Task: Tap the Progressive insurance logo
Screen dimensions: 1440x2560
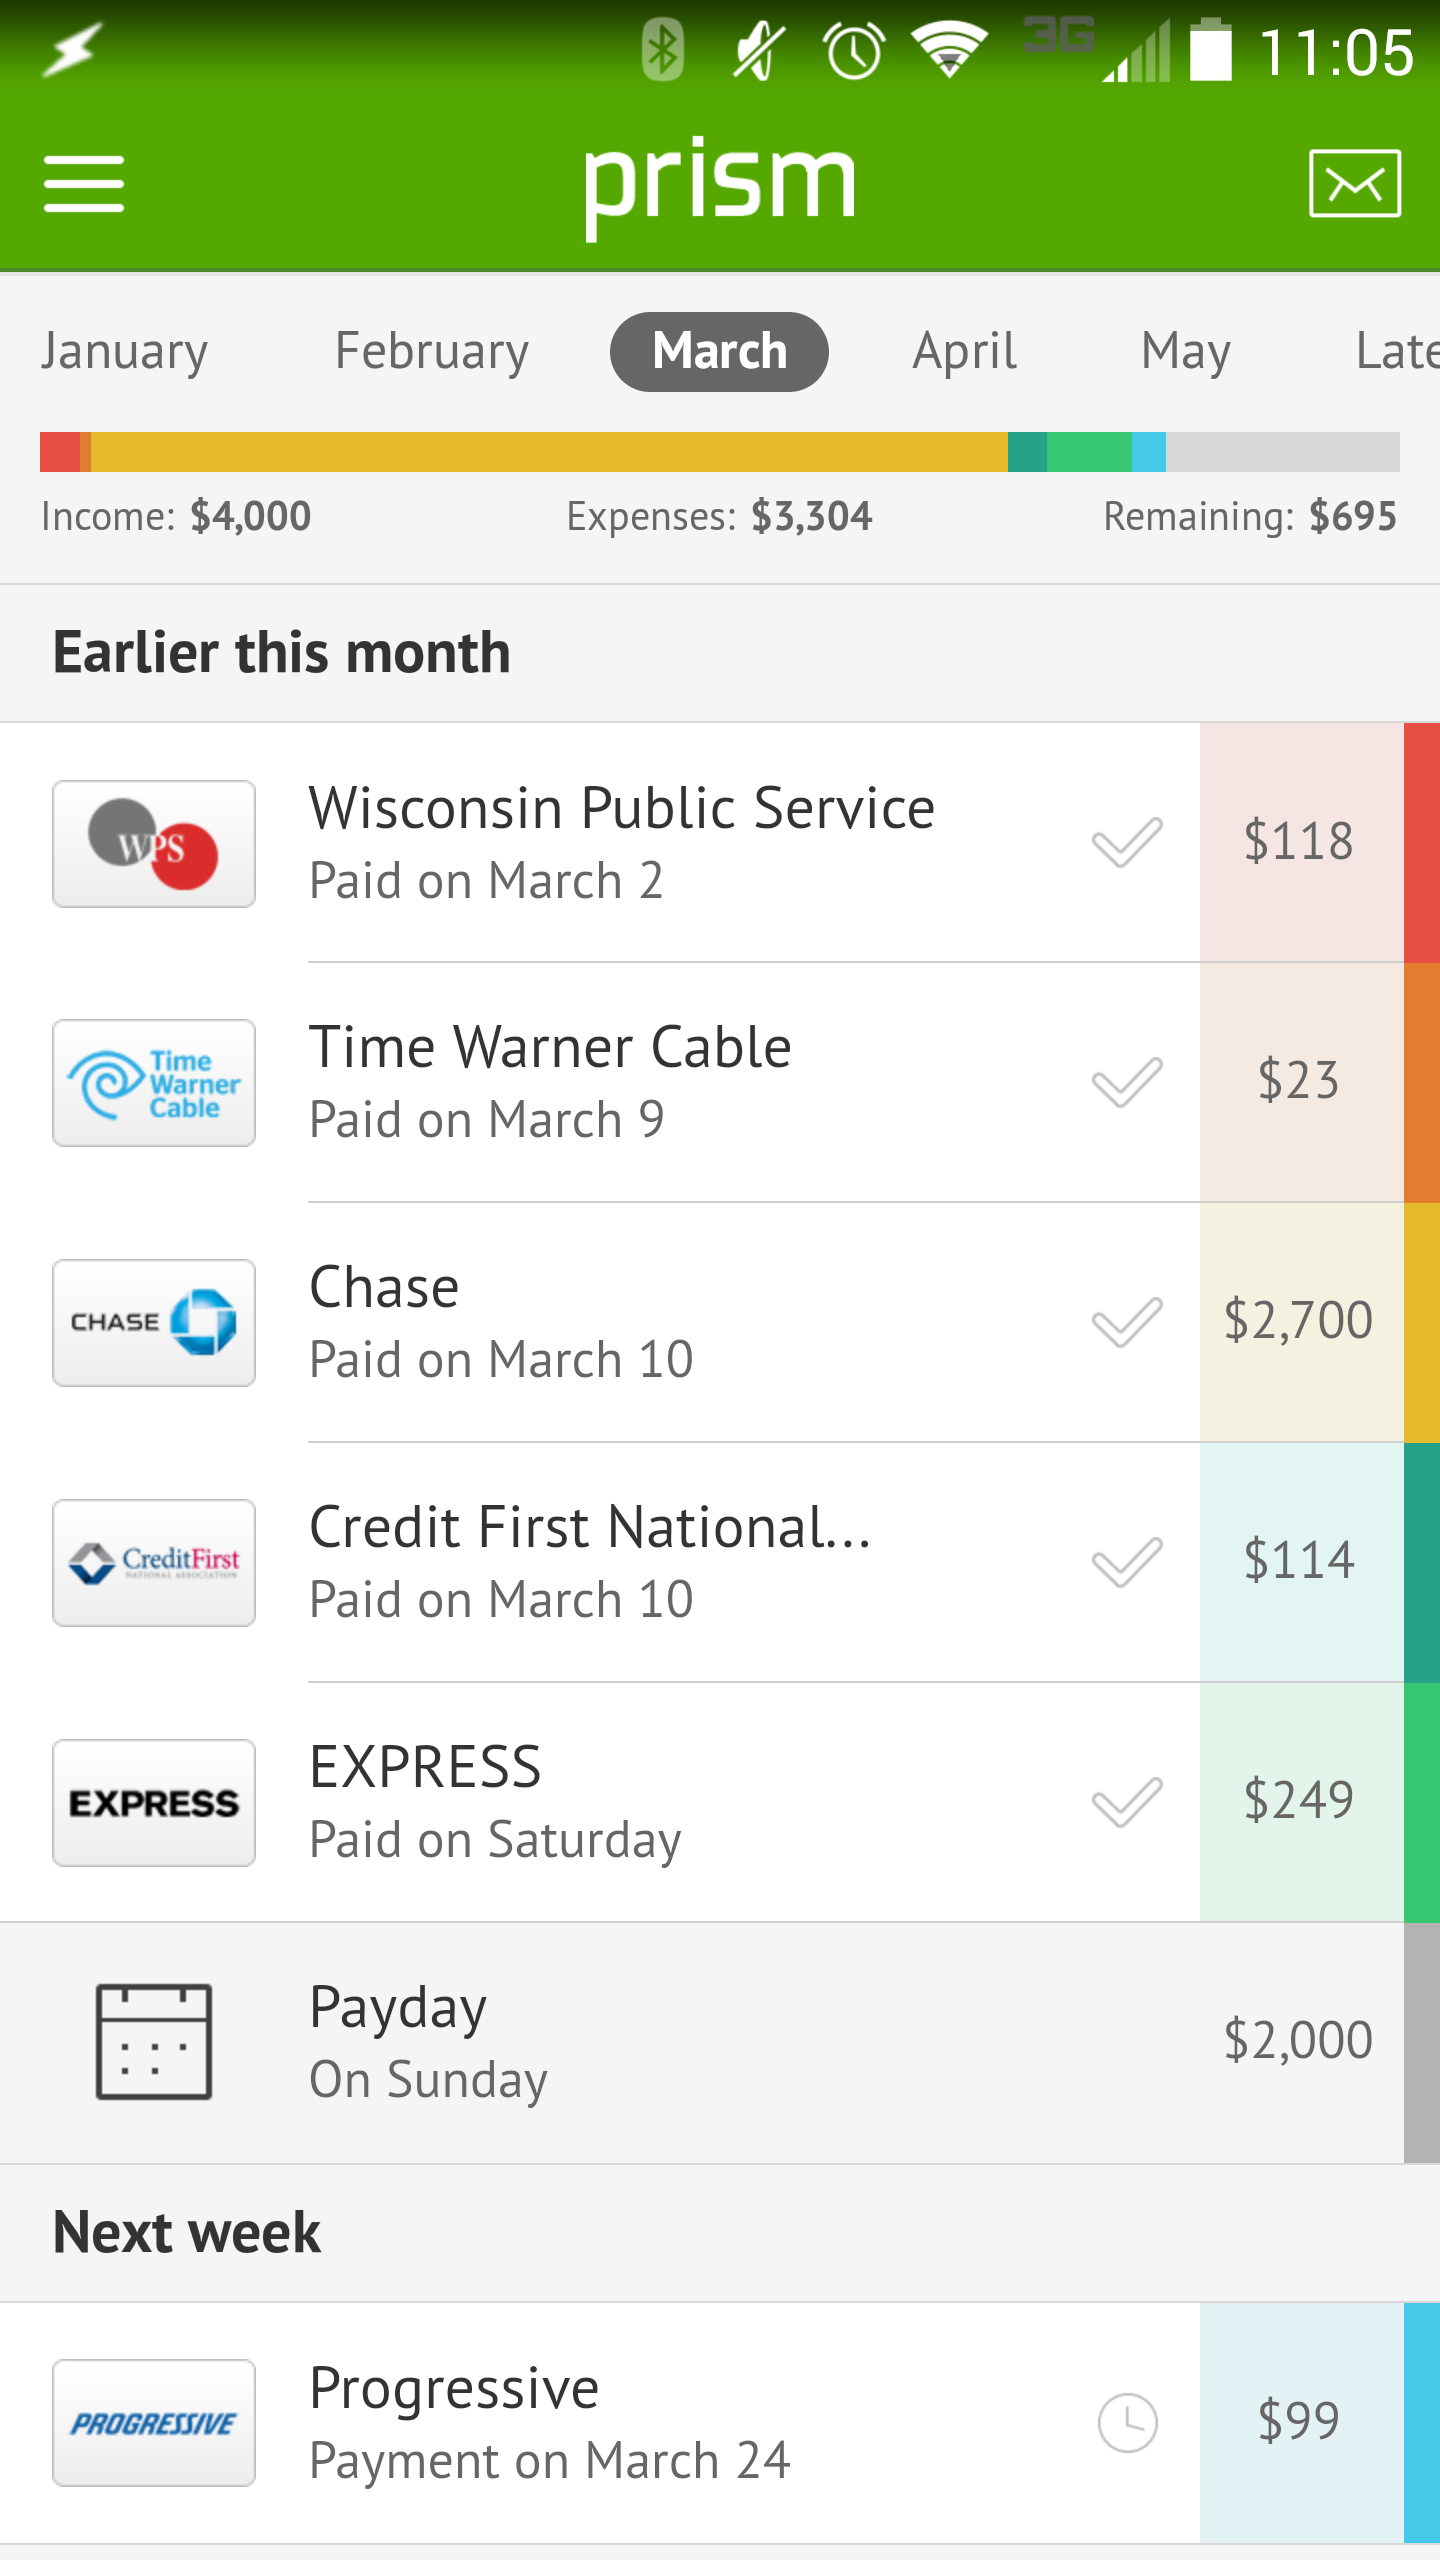Action: (154, 2423)
